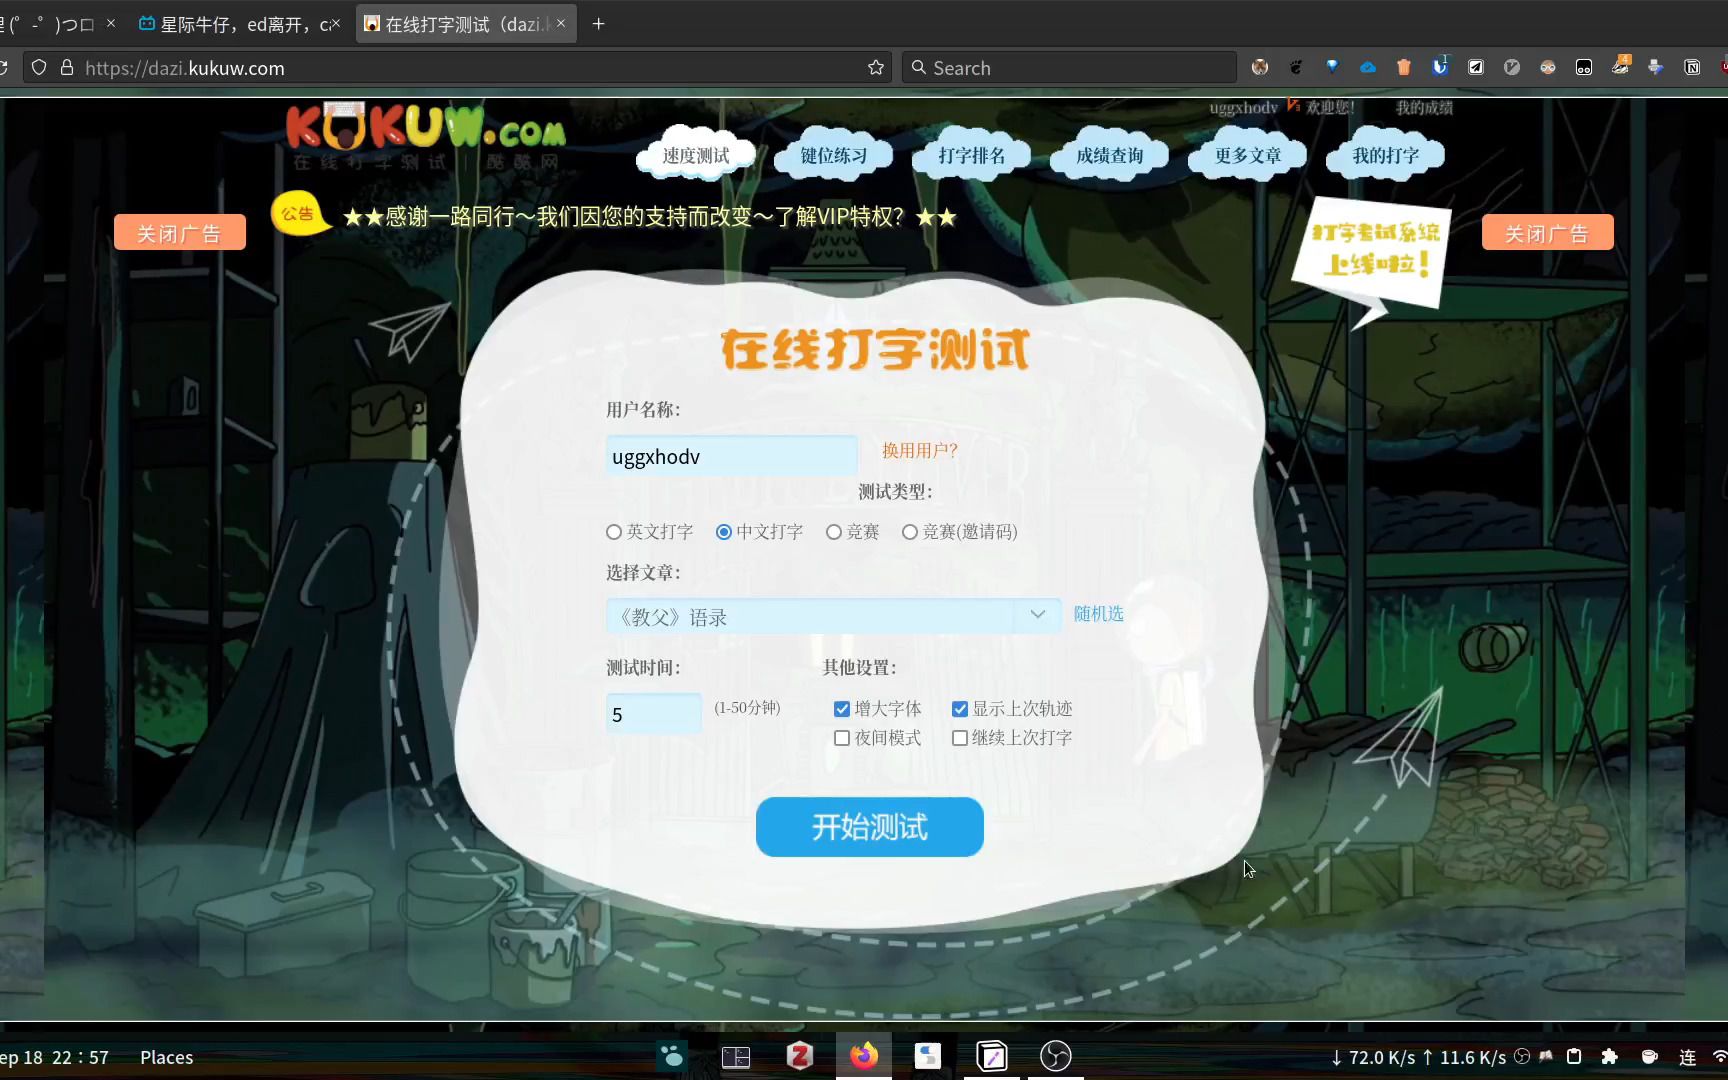
Task: Click right 关闭广告 button
Action: pos(1547,233)
